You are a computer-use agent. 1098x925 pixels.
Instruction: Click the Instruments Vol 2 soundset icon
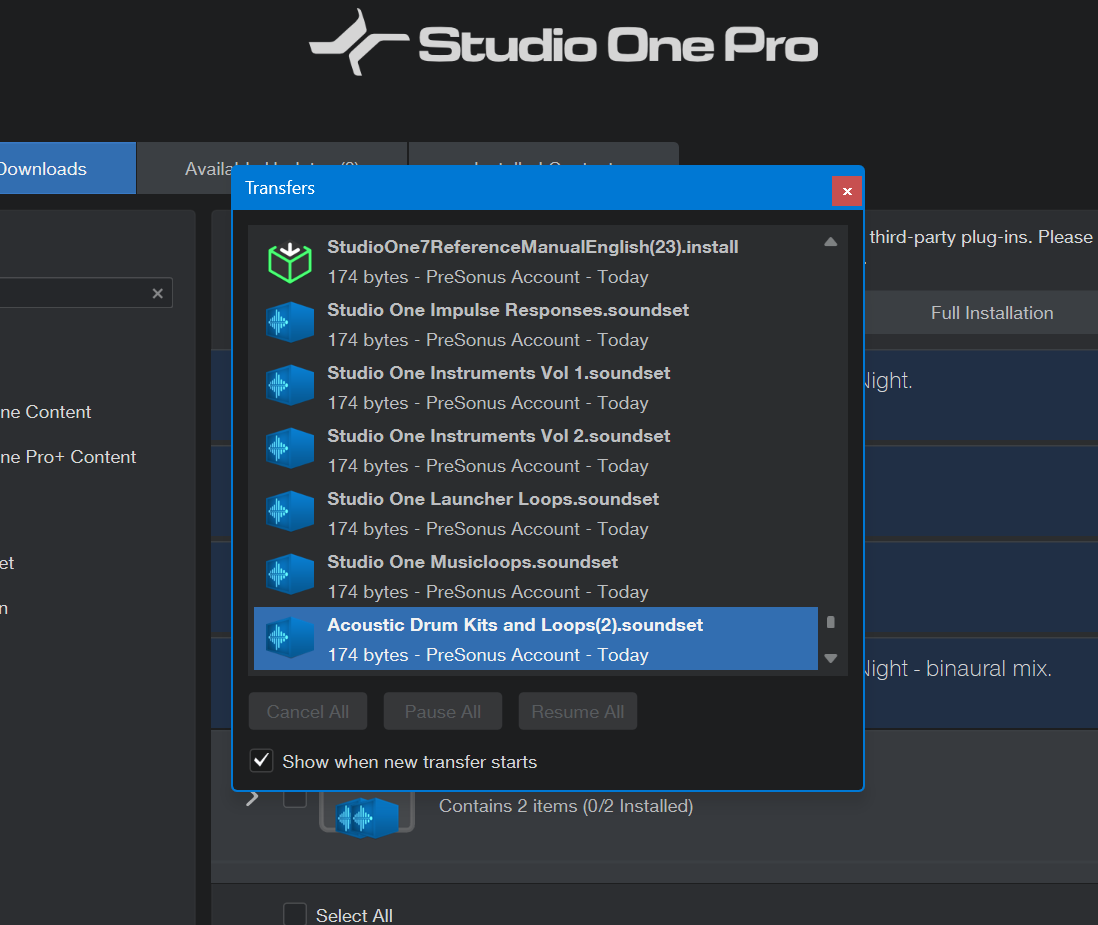[289, 448]
